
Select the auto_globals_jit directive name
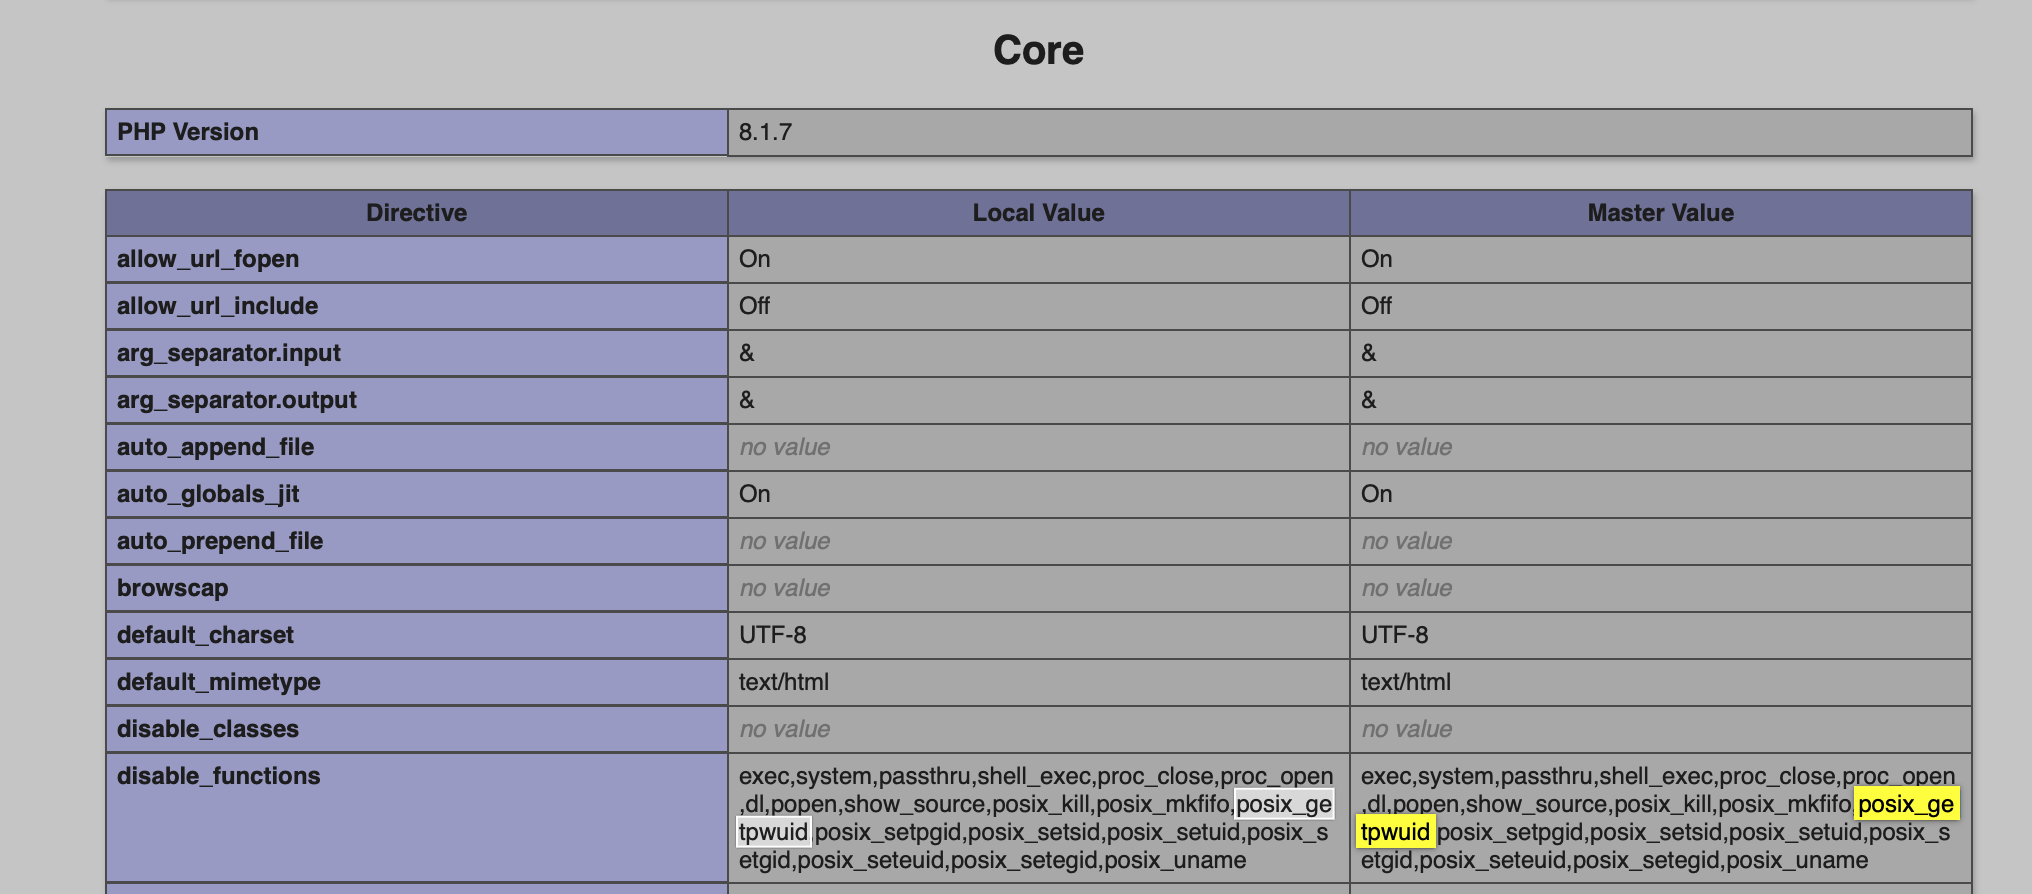point(208,494)
